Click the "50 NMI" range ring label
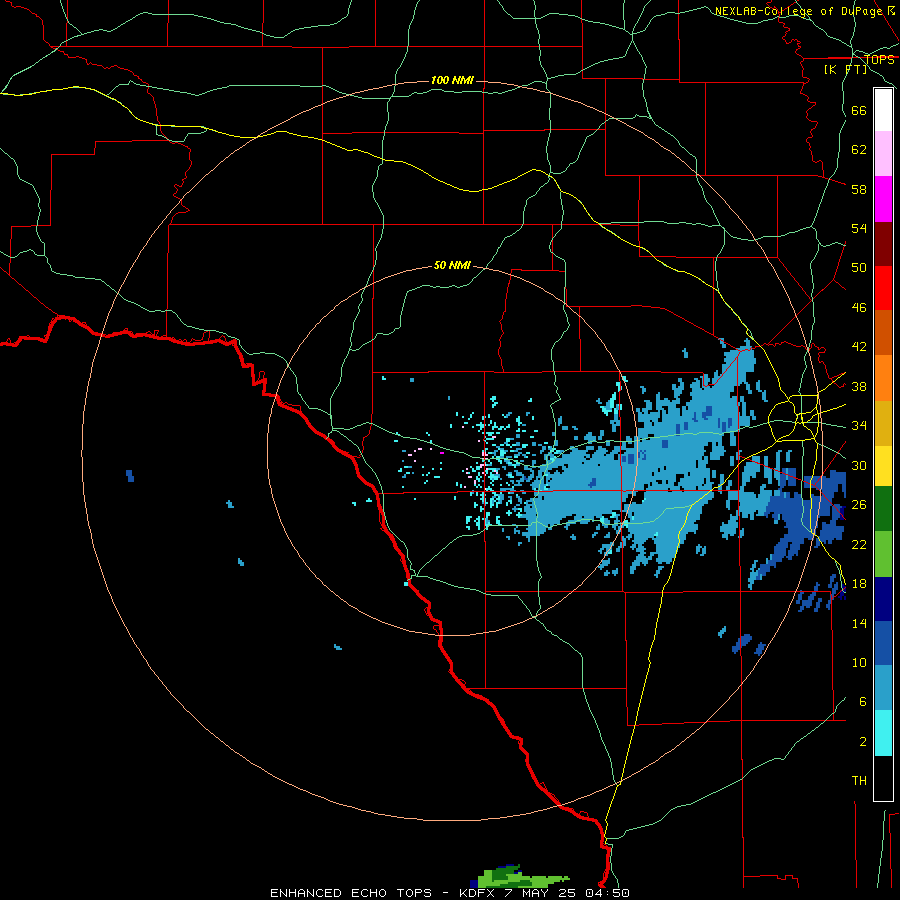900x900 pixels. pos(452,265)
